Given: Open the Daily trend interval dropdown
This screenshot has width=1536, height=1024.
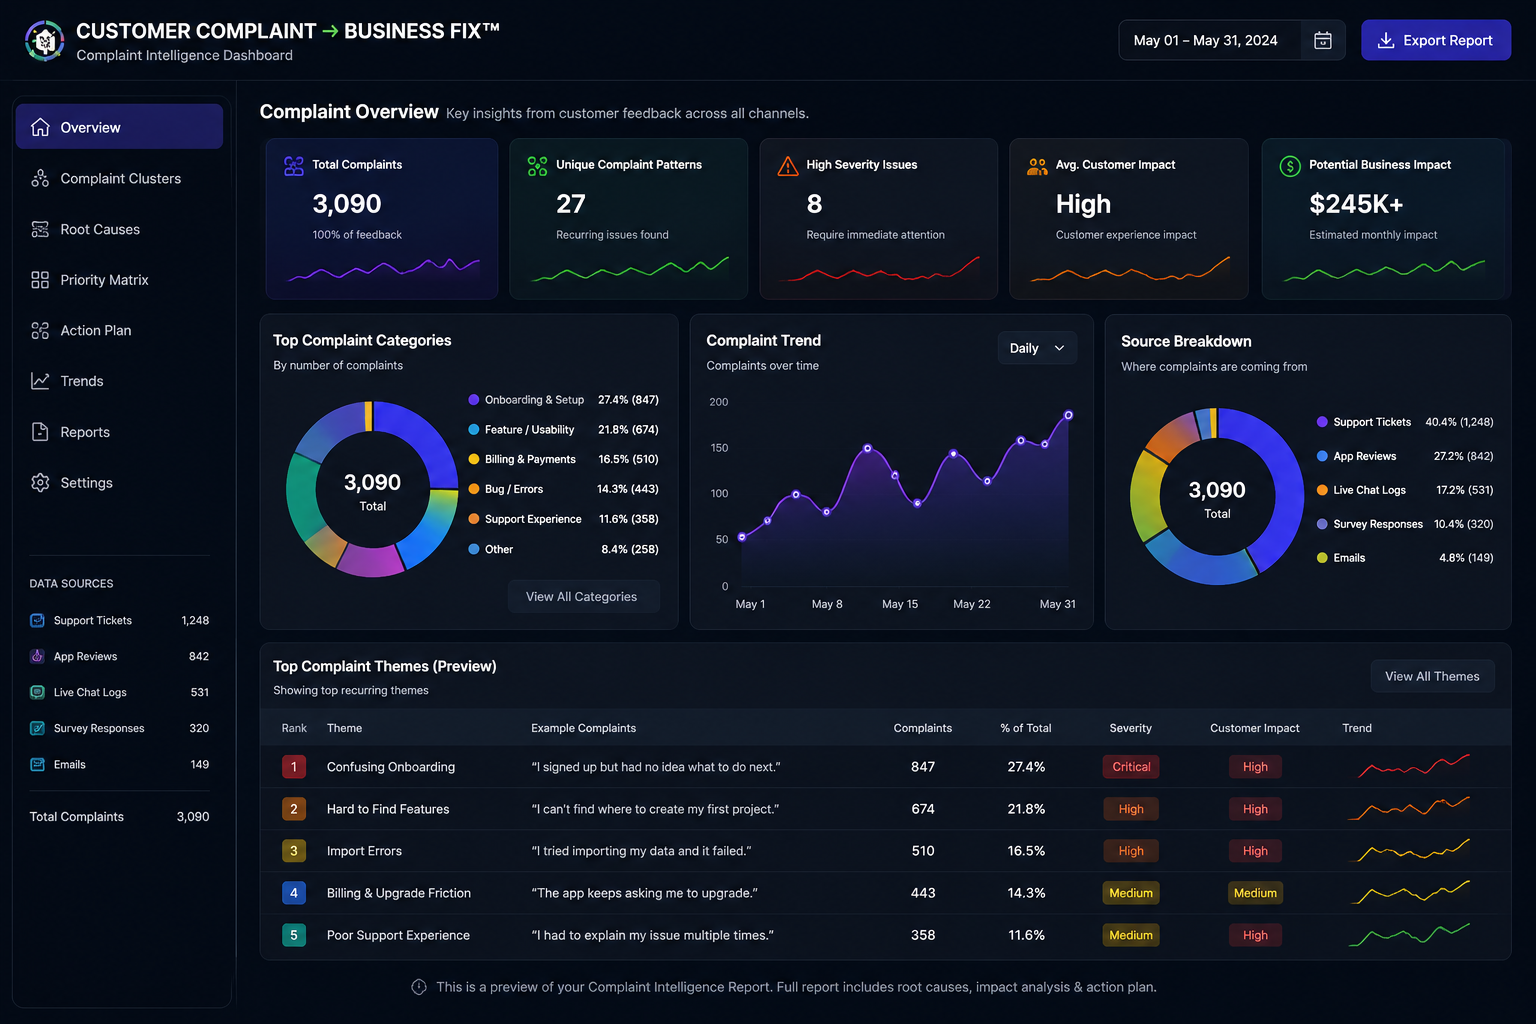Looking at the screenshot, I should click(x=1037, y=348).
